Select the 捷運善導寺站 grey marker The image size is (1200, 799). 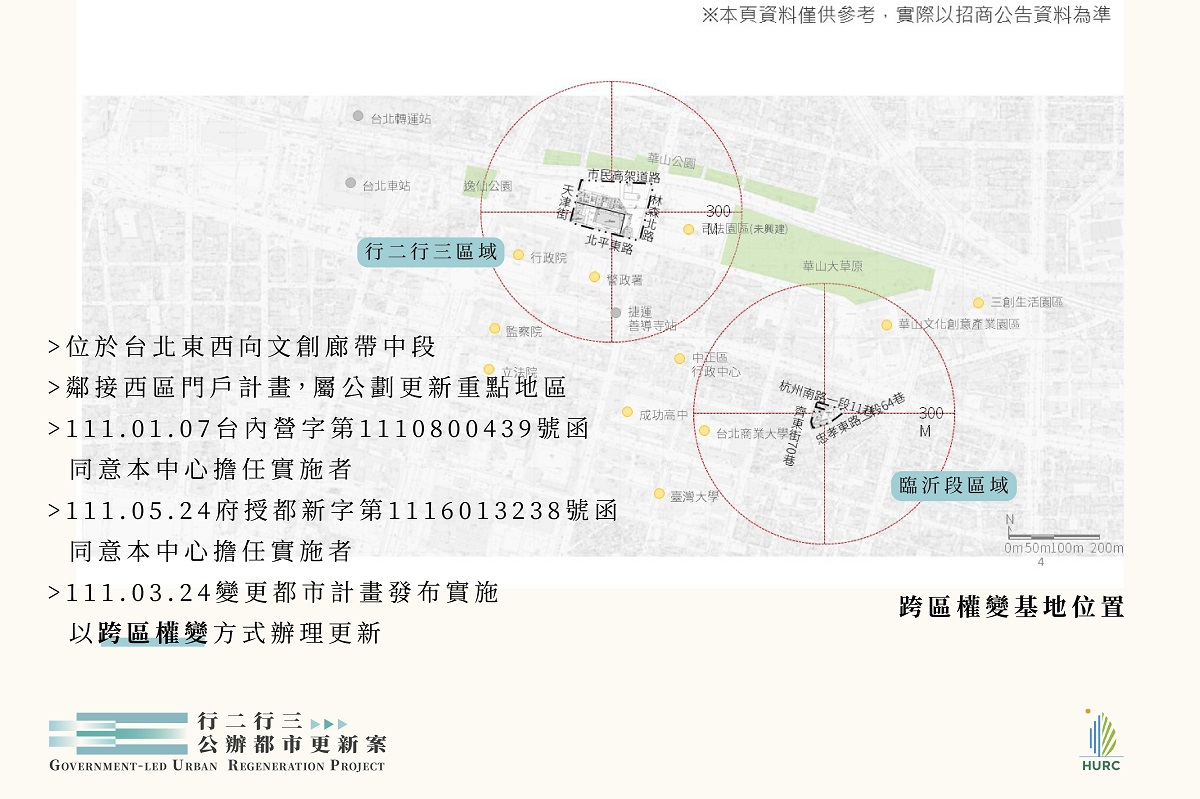[x=616, y=312]
